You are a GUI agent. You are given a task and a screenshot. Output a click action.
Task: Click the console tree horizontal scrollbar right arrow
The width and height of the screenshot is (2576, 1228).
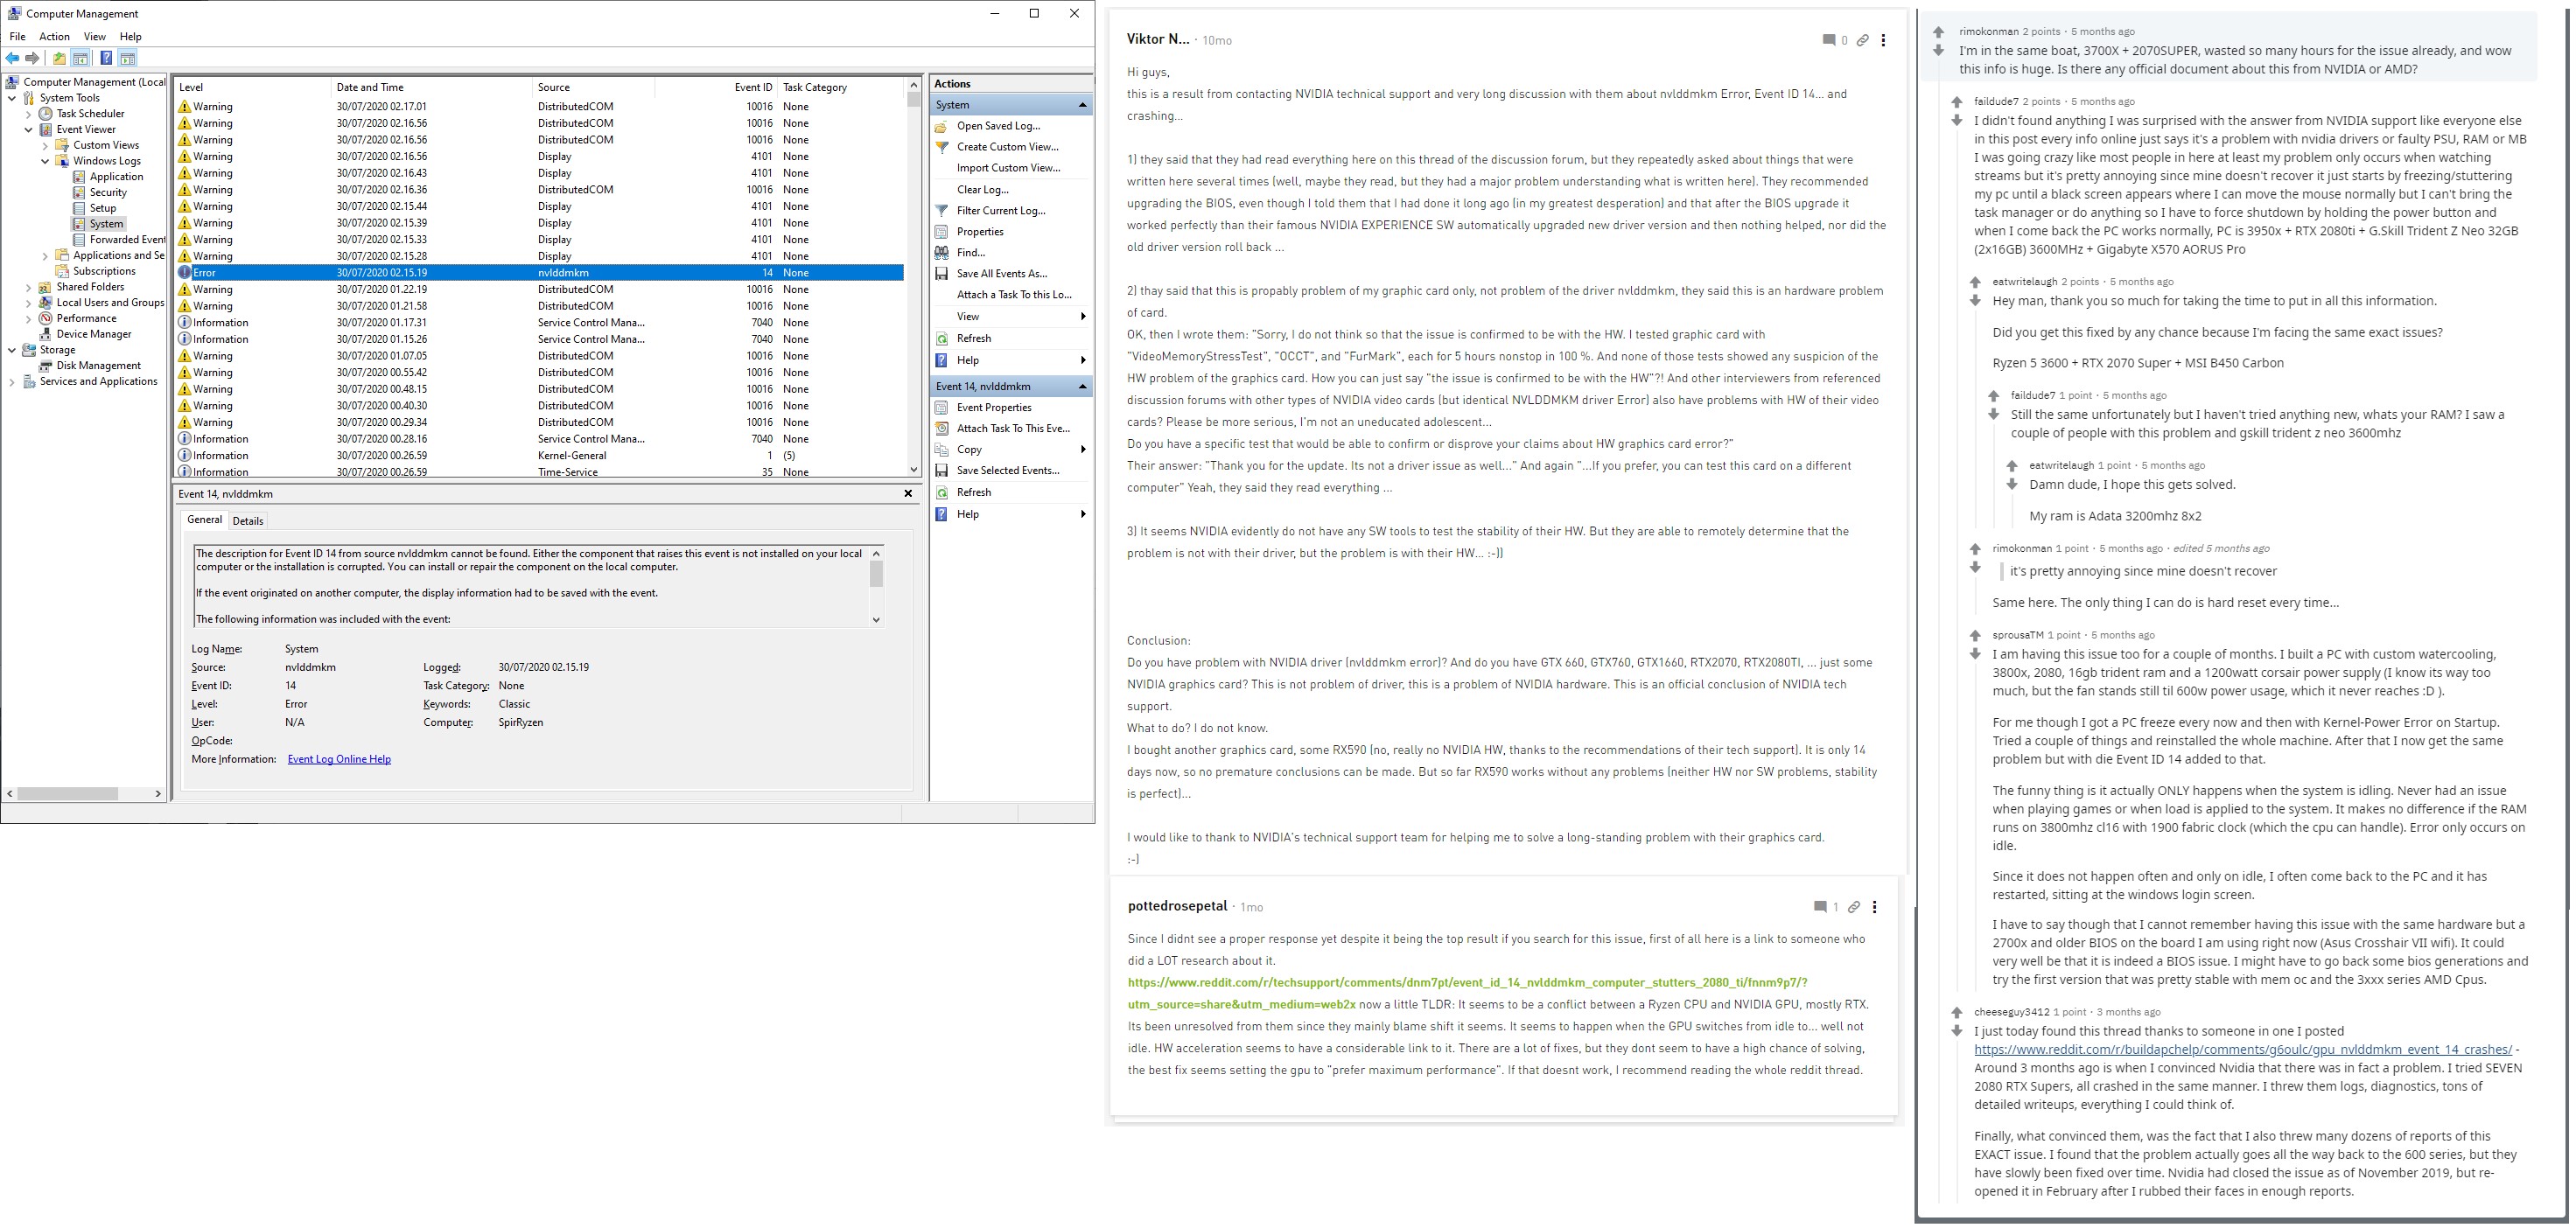coord(158,794)
